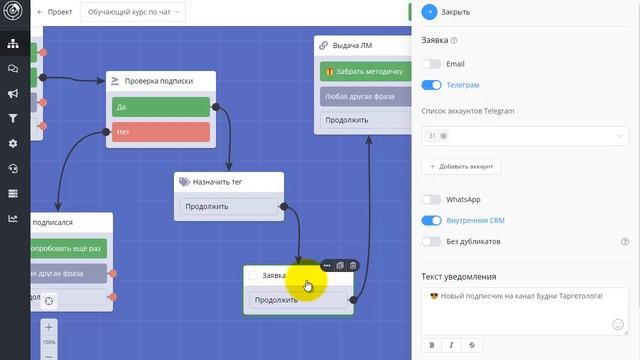Click Продолжить in Заявка block
The width and height of the screenshot is (640, 360).
tap(298, 300)
